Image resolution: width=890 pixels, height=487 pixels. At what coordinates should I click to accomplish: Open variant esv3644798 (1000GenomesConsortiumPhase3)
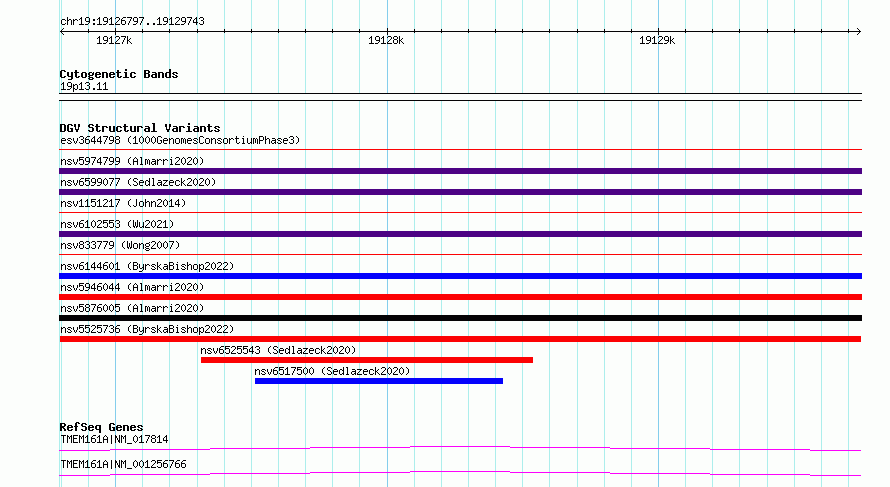[180, 140]
